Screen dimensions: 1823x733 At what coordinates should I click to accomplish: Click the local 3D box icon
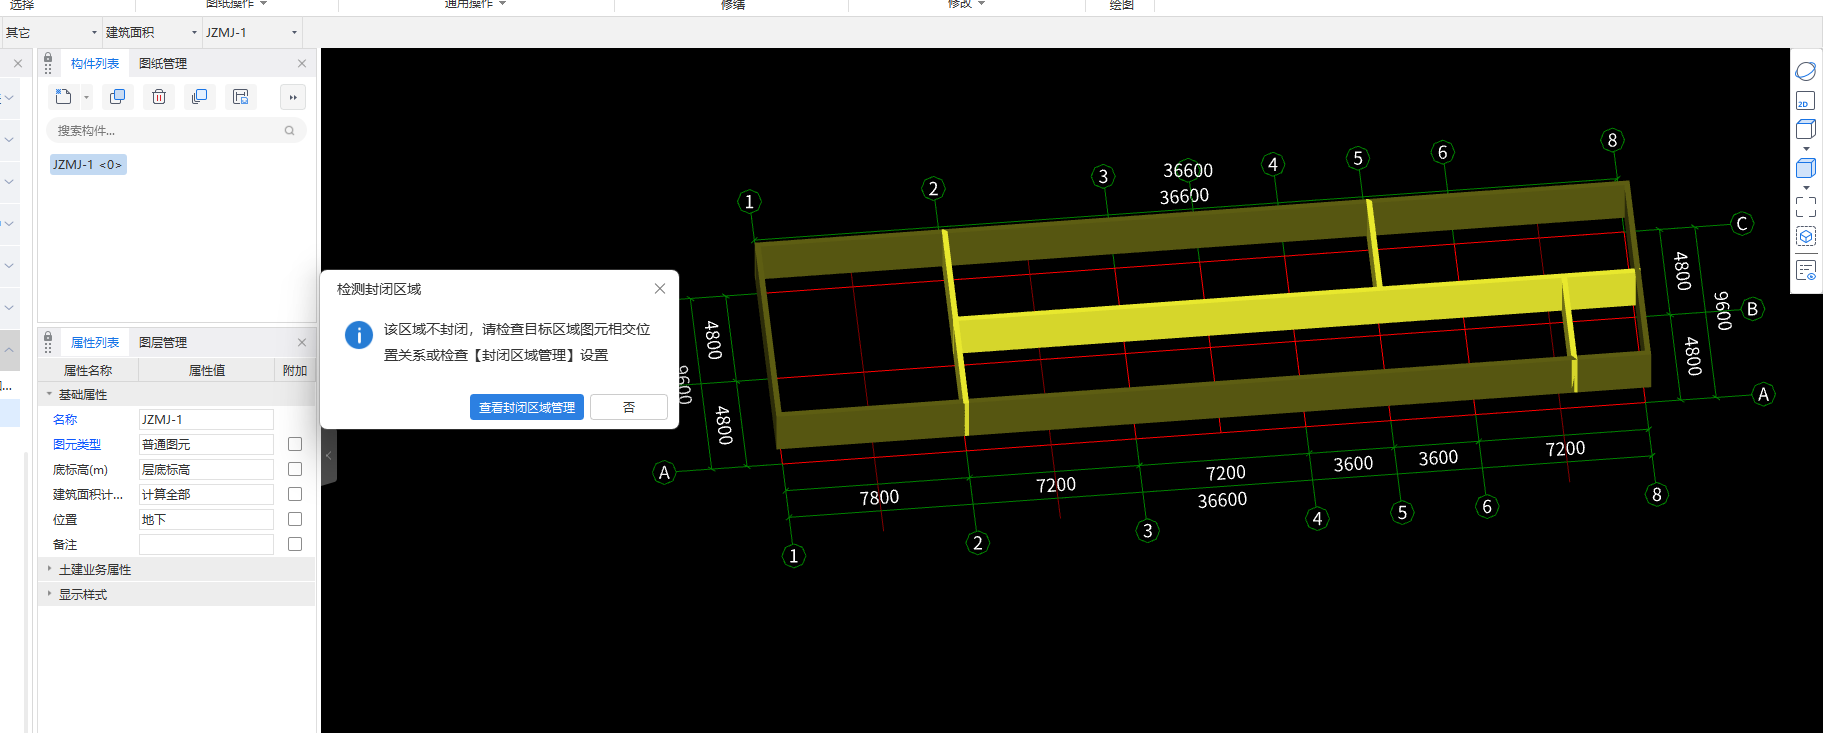point(1805,237)
